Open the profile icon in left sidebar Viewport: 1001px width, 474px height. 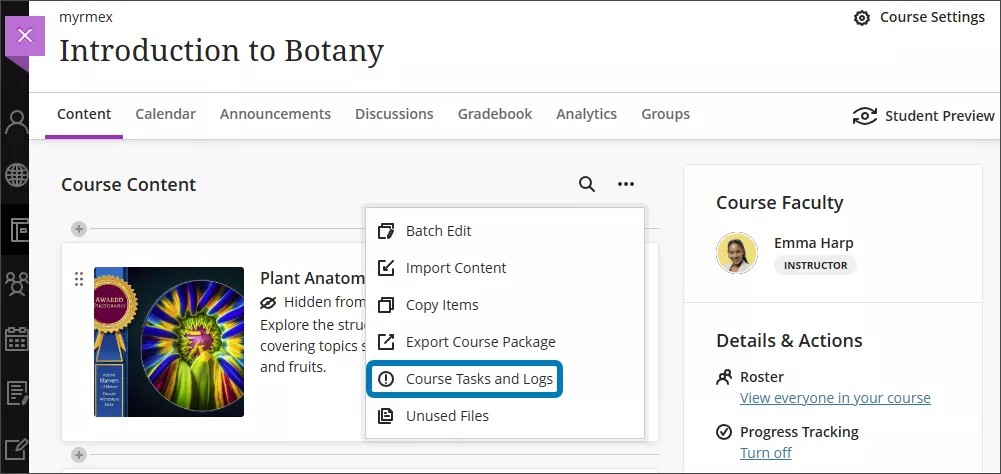click(17, 123)
